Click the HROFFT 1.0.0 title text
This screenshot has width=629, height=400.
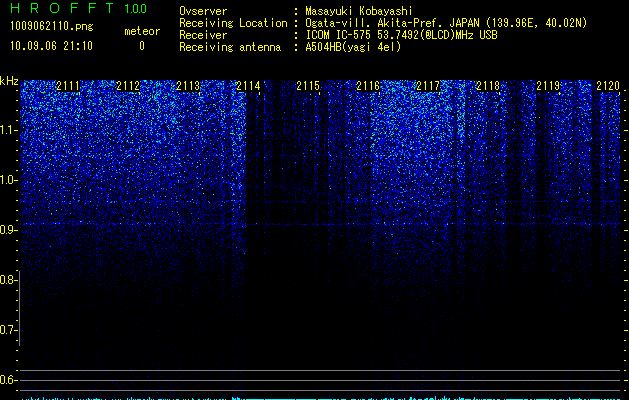tap(79, 8)
